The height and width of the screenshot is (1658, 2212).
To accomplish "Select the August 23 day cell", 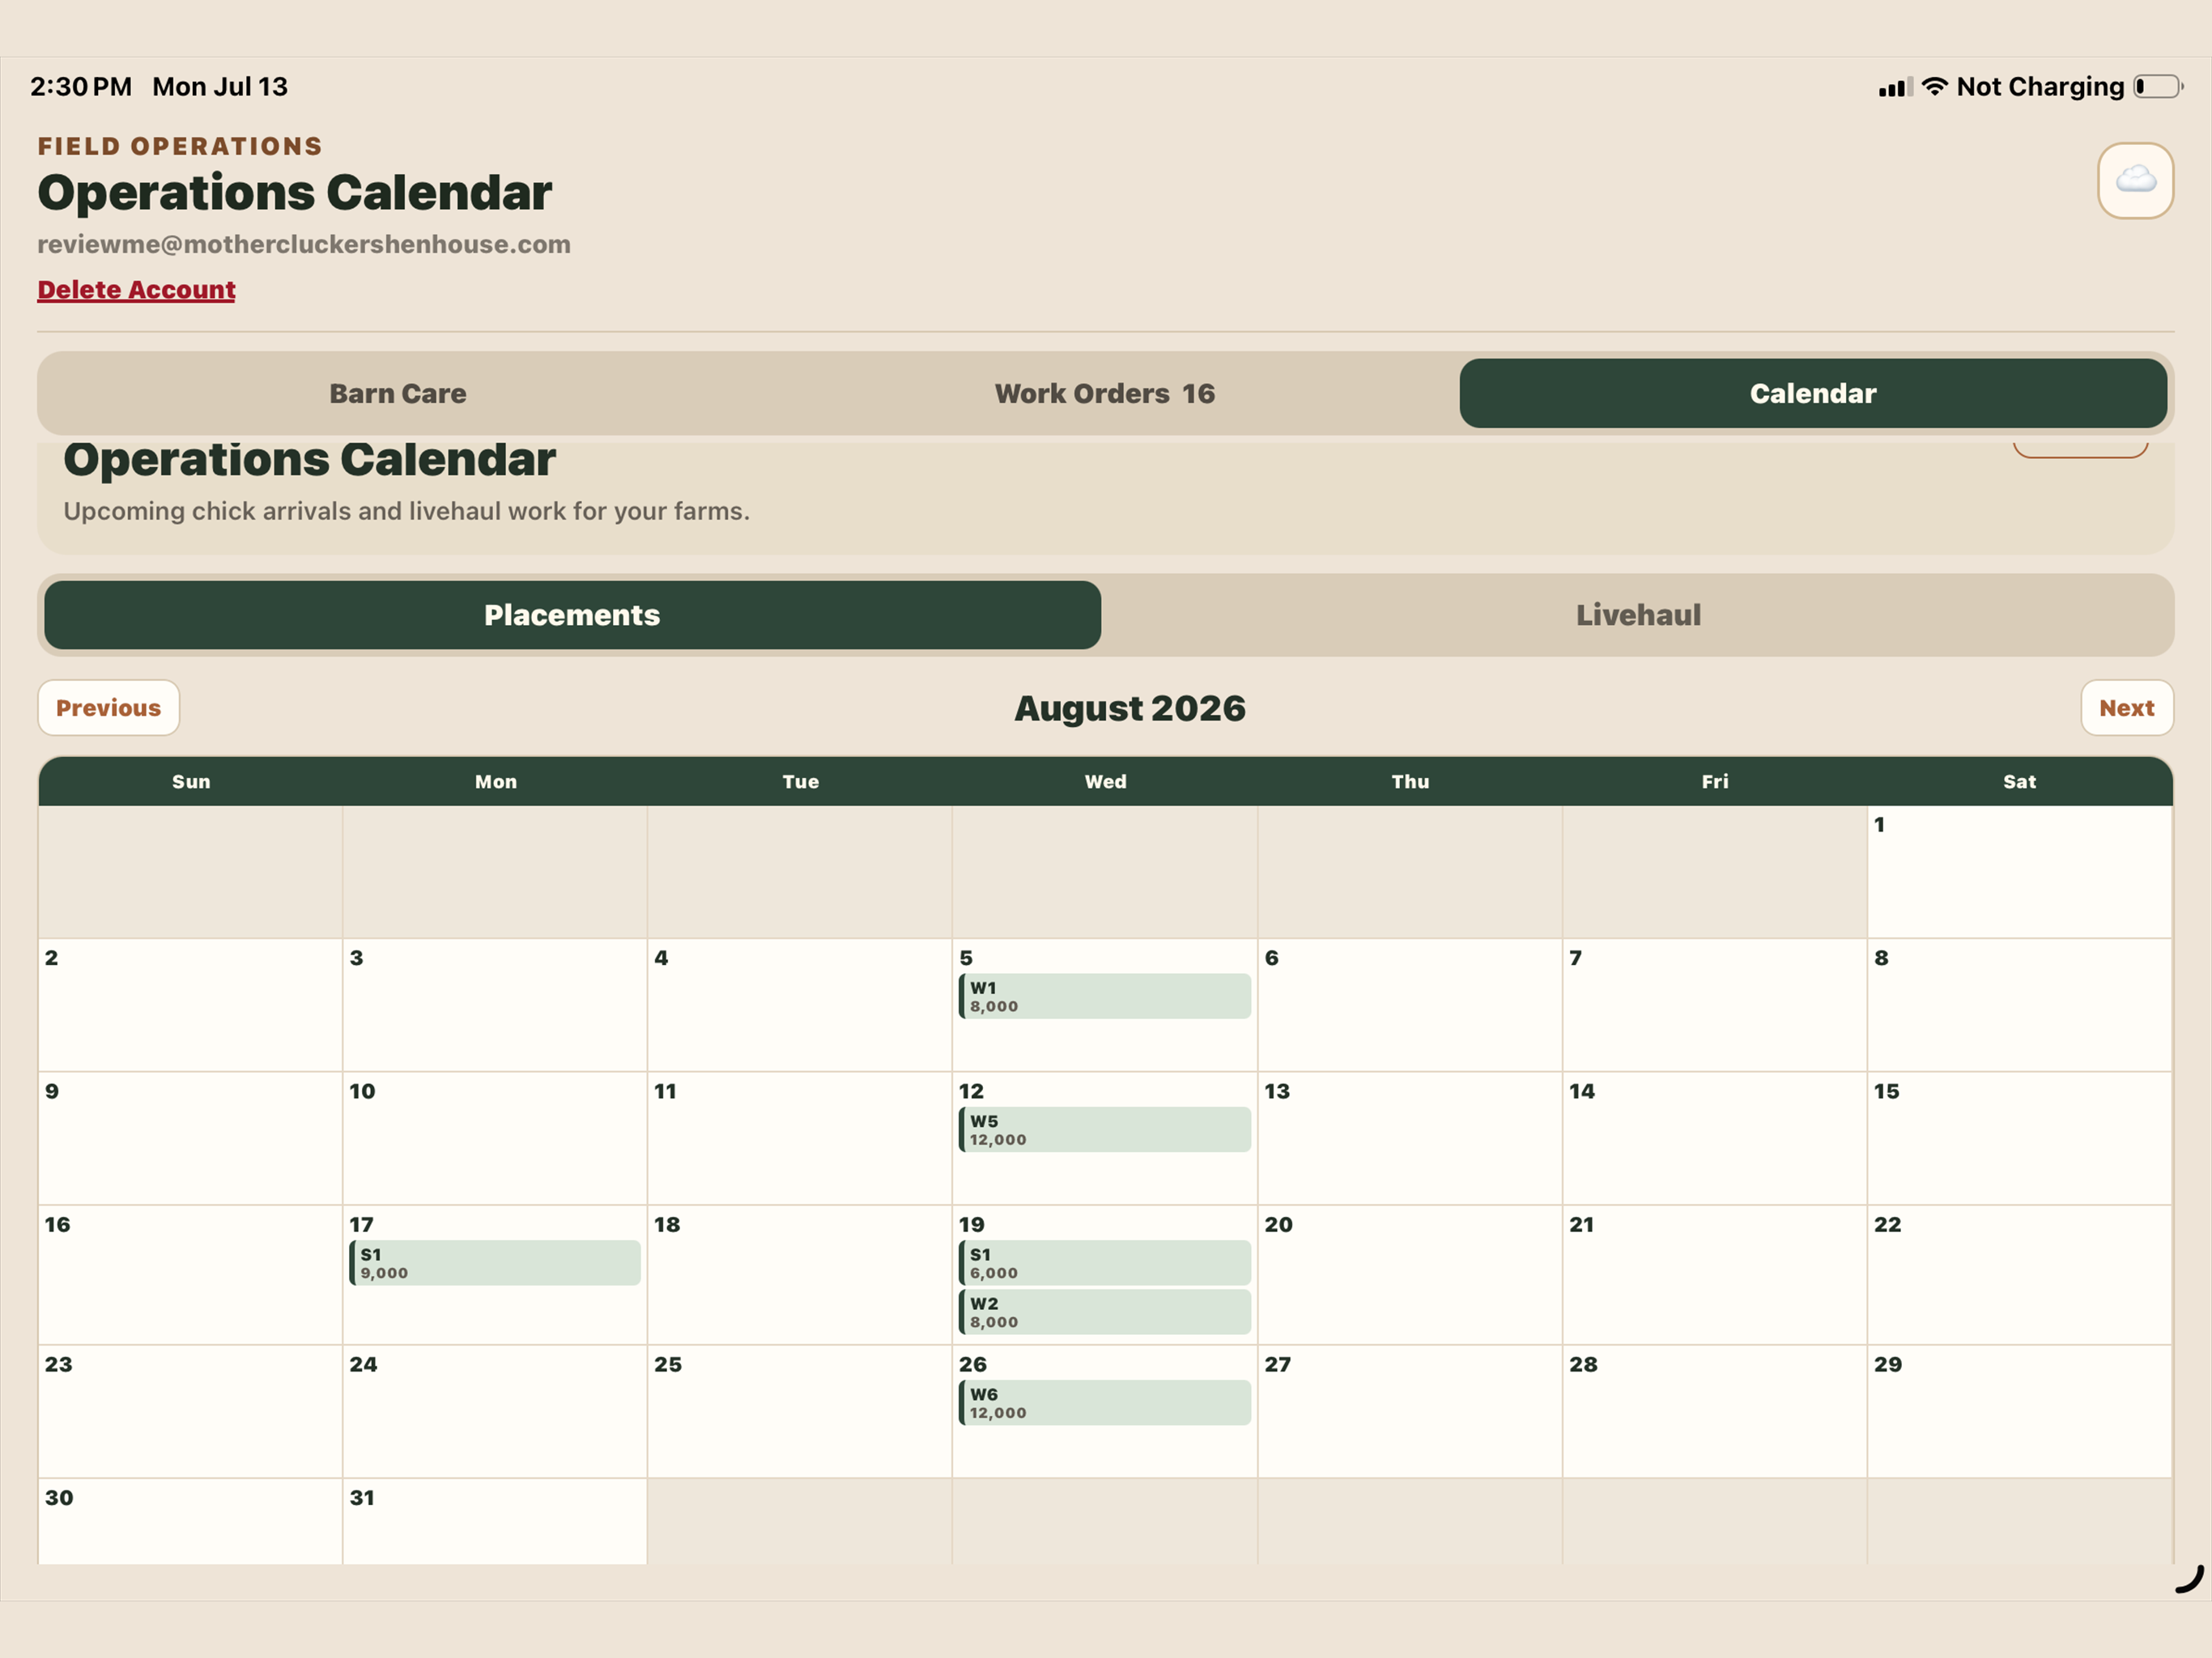I will coord(190,1411).
